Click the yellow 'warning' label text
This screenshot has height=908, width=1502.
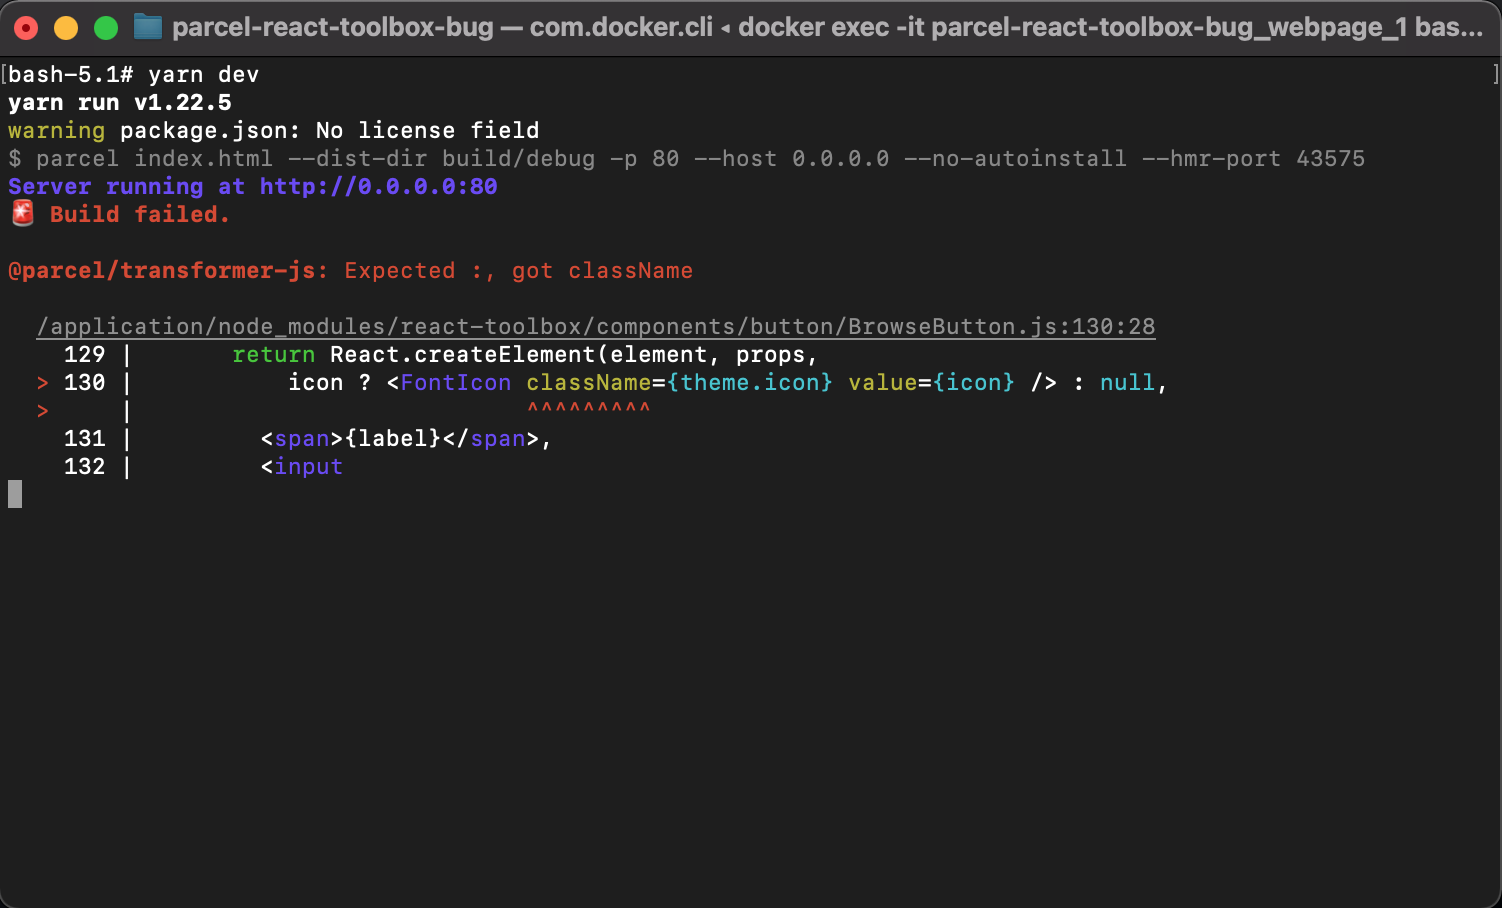[x=56, y=130]
